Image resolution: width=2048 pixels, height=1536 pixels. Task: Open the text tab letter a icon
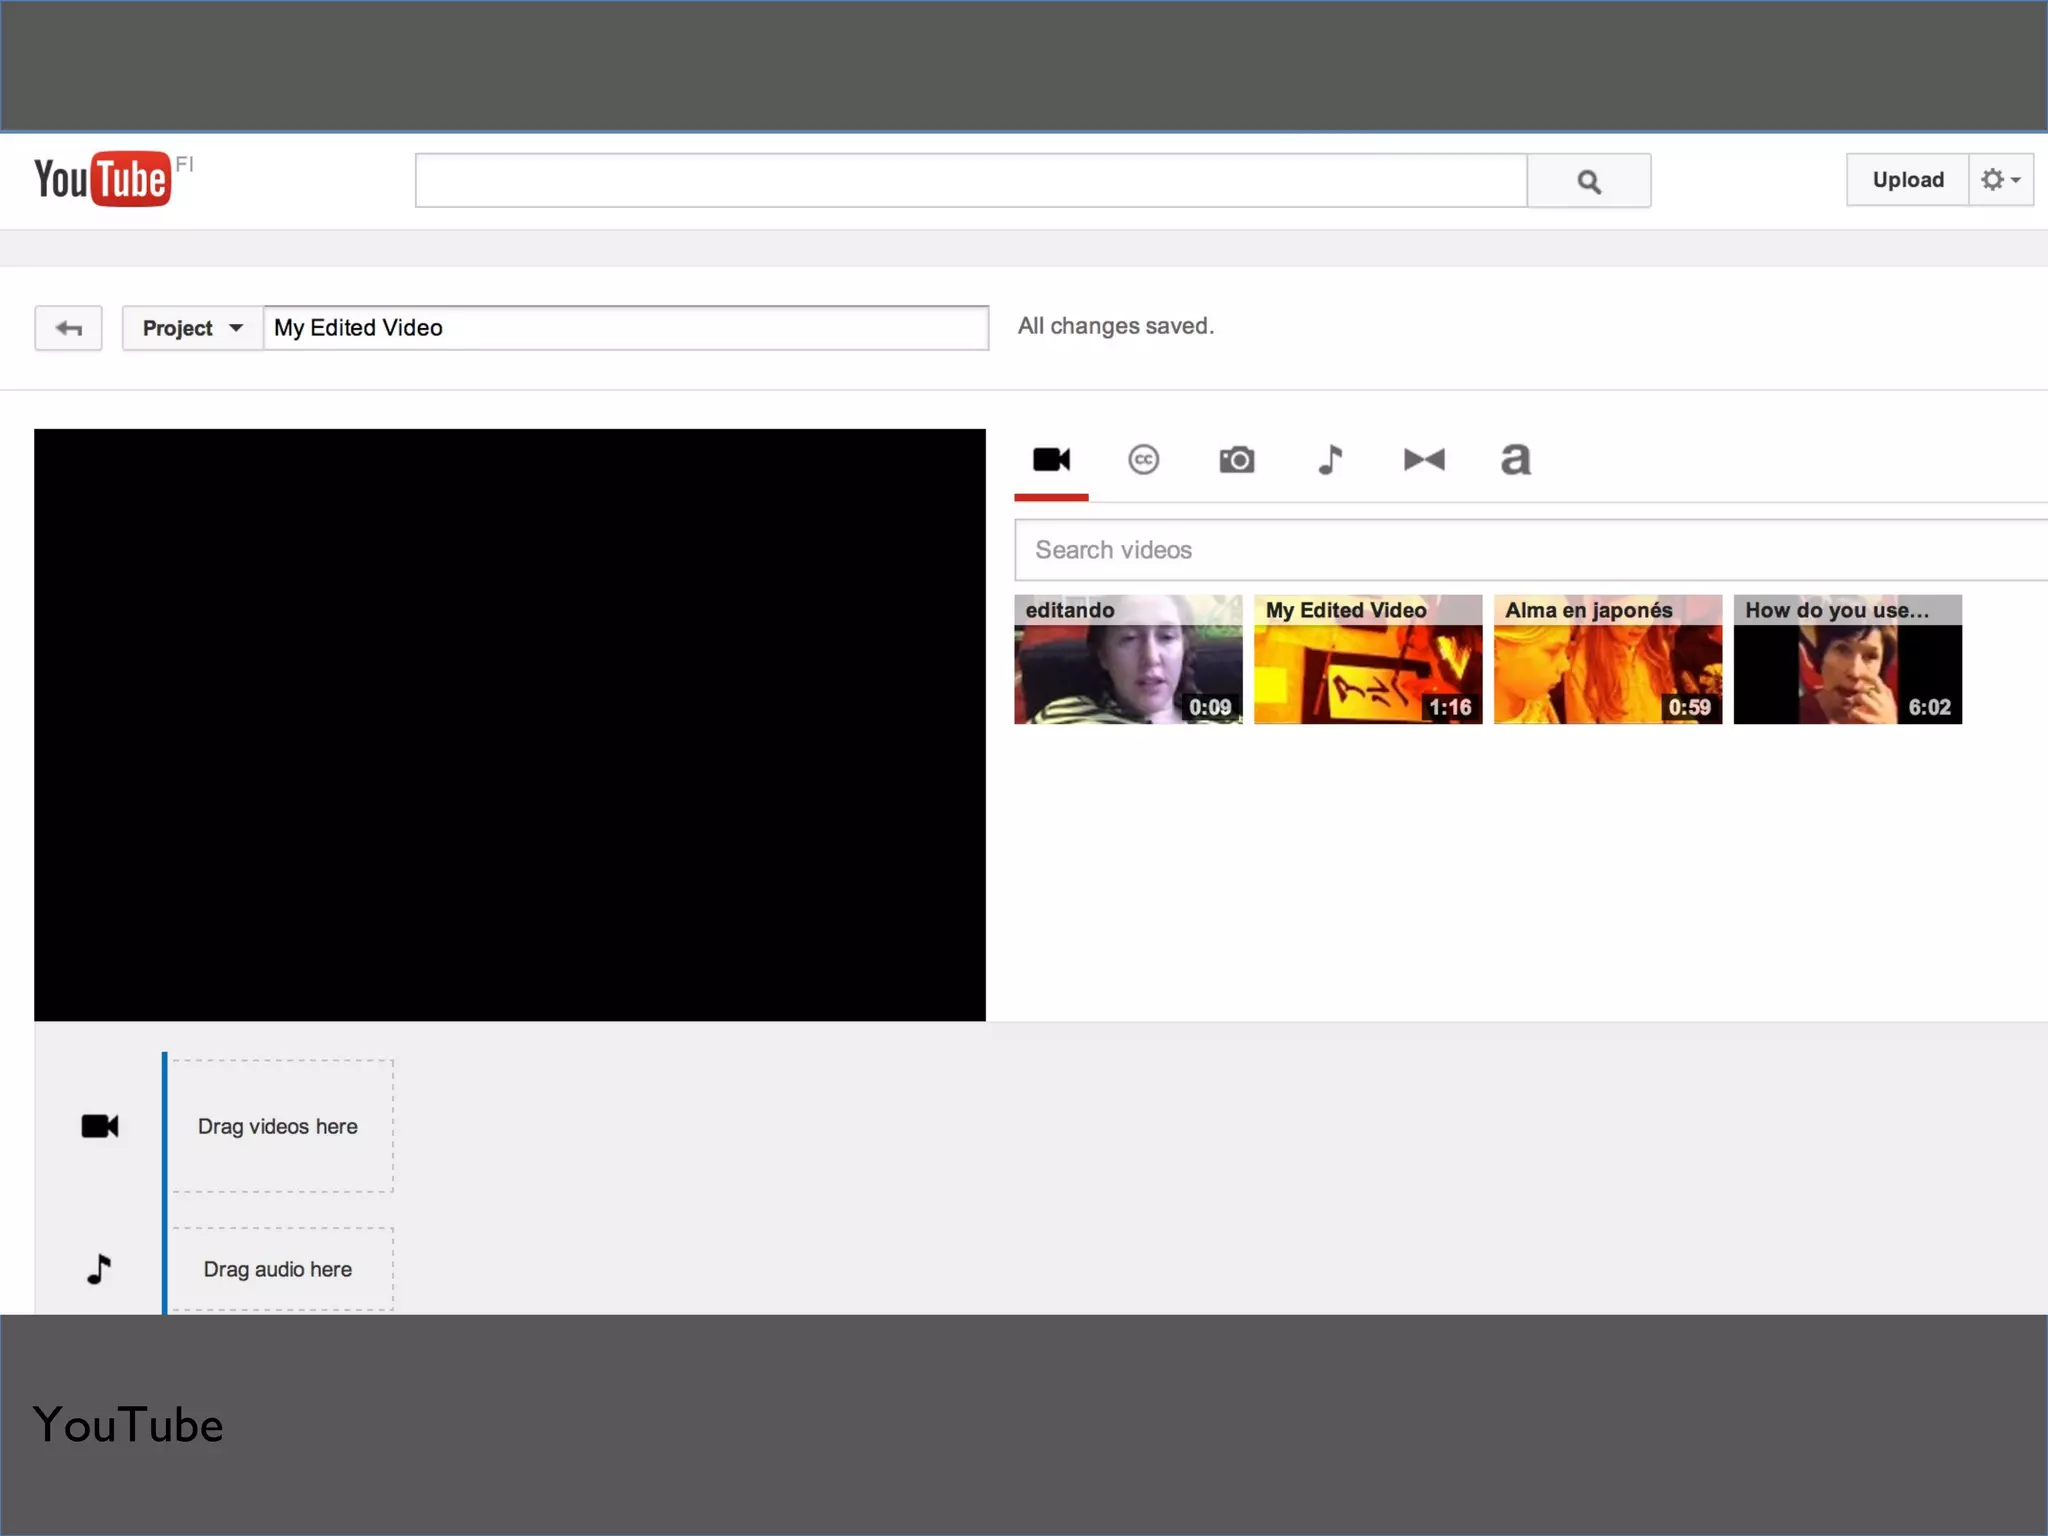point(1516,460)
